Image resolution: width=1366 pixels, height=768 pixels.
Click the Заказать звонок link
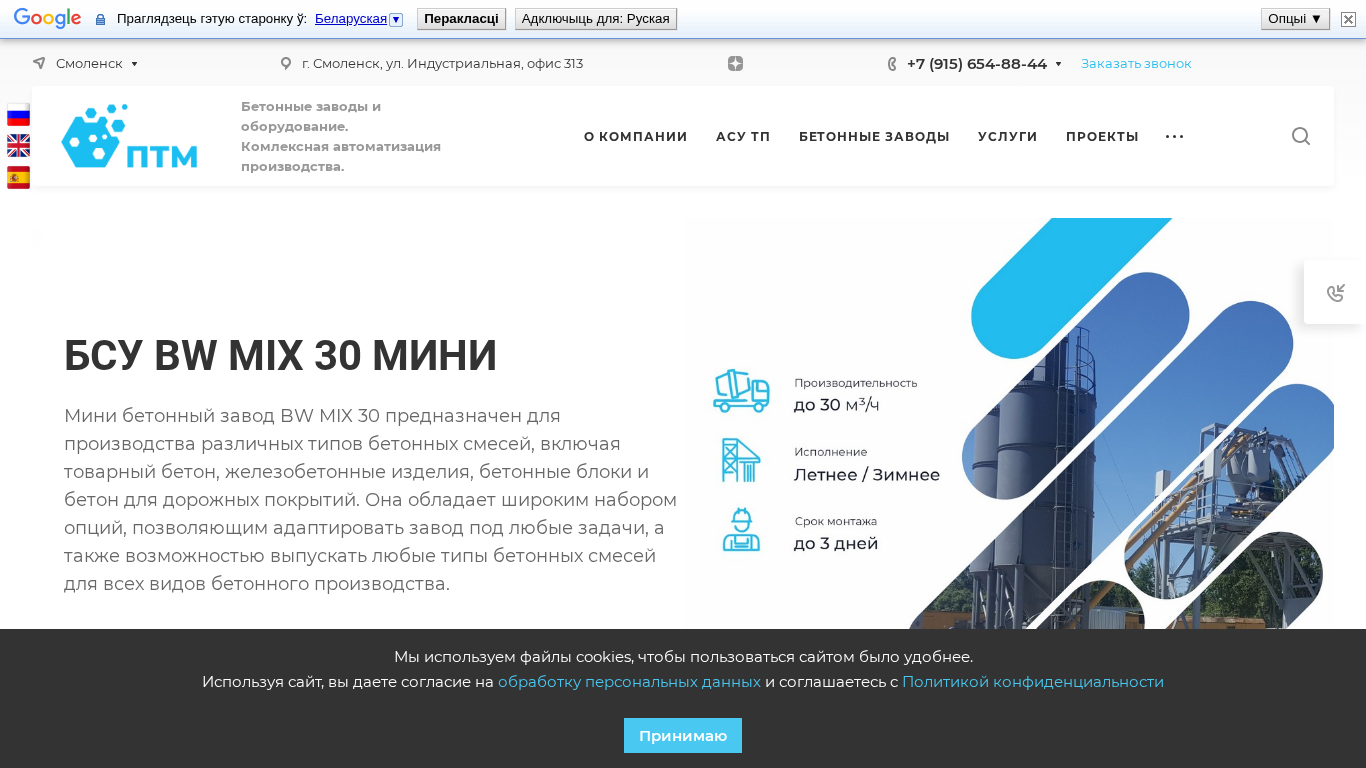1136,64
